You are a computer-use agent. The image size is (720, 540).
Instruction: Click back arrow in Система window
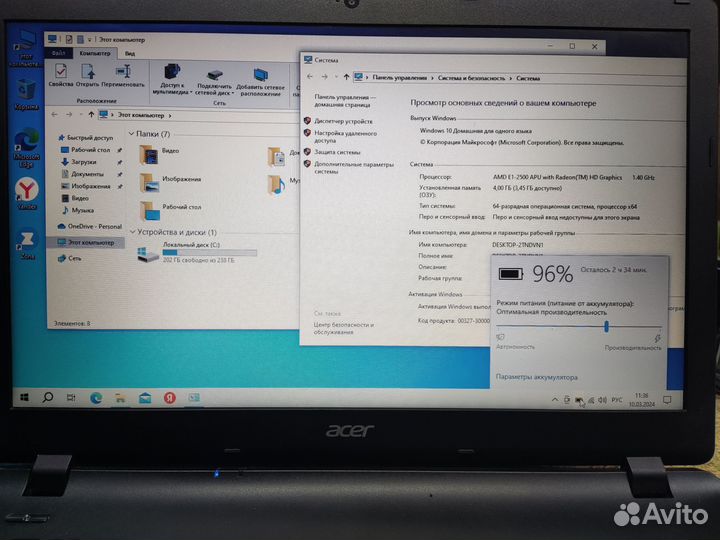310,77
